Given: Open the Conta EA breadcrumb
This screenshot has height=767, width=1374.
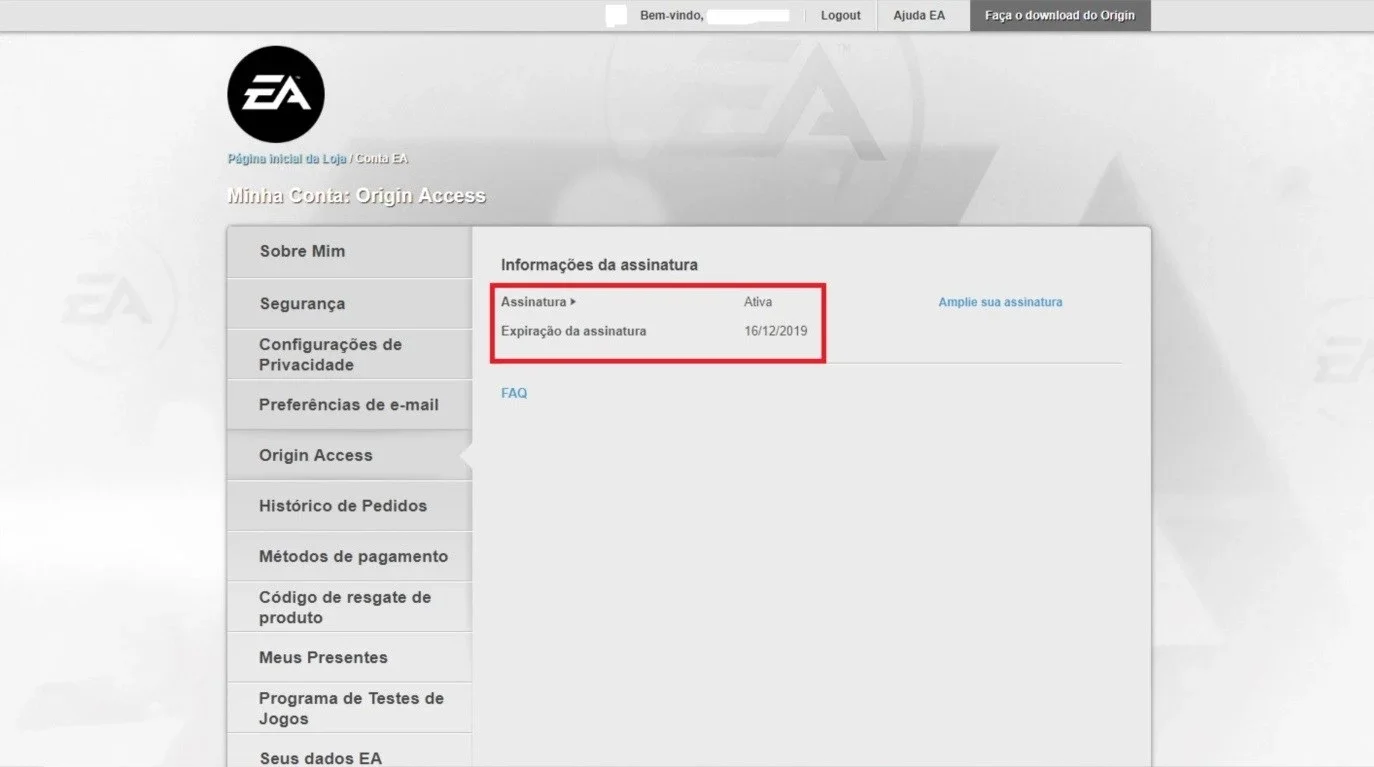Looking at the screenshot, I should (382, 159).
